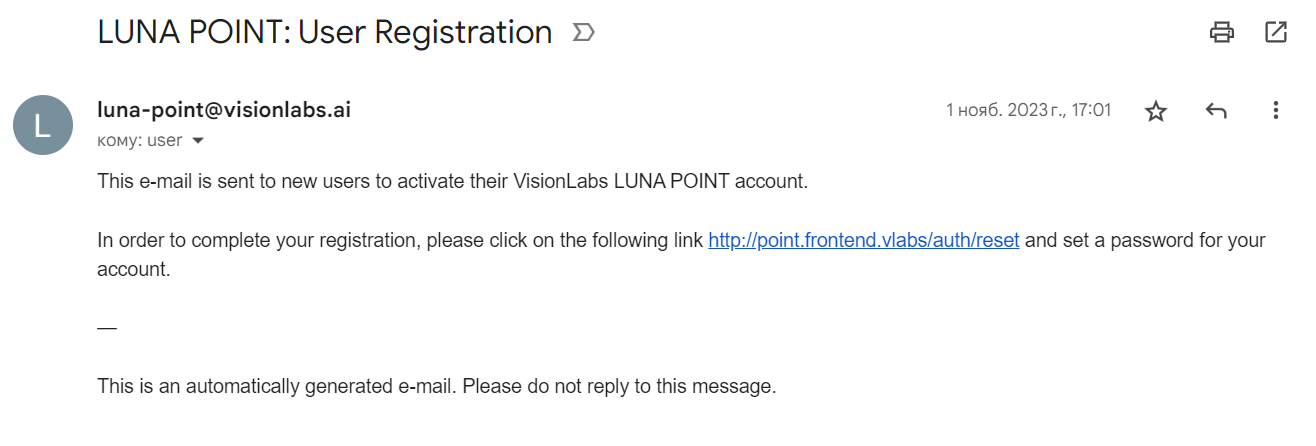Click the date "1 нояб. 2023 г., 17:01"

(x=1028, y=110)
